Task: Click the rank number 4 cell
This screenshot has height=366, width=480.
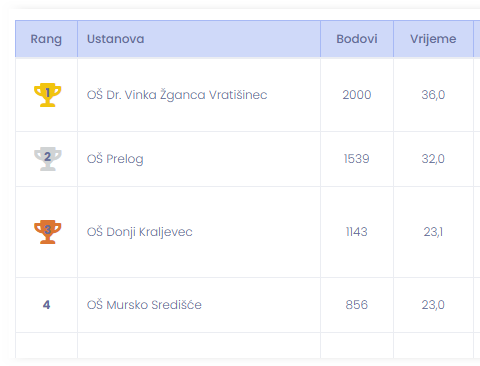Action: pos(46,305)
